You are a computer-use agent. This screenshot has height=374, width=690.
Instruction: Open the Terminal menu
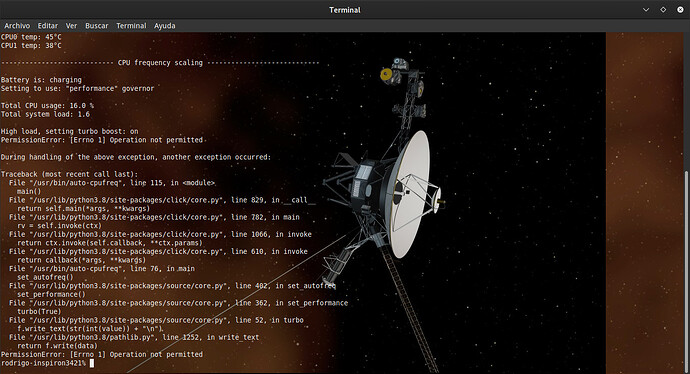(131, 26)
